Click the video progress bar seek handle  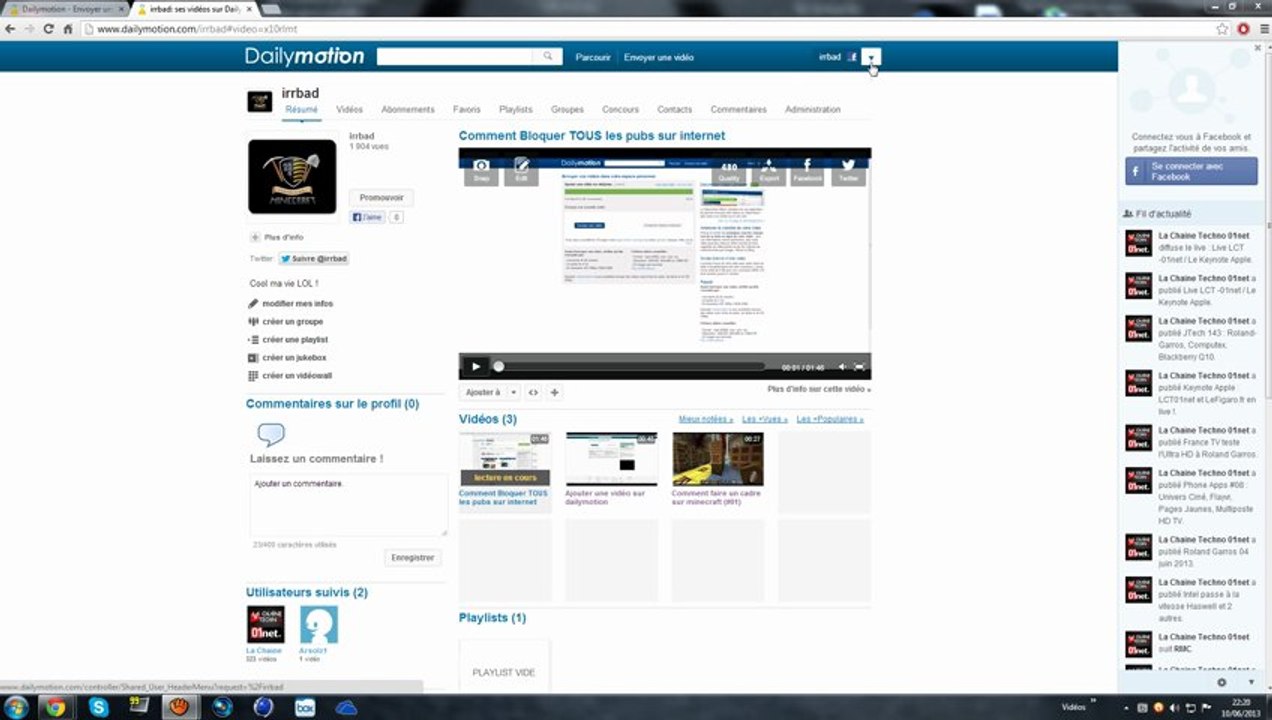click(498, 367)
